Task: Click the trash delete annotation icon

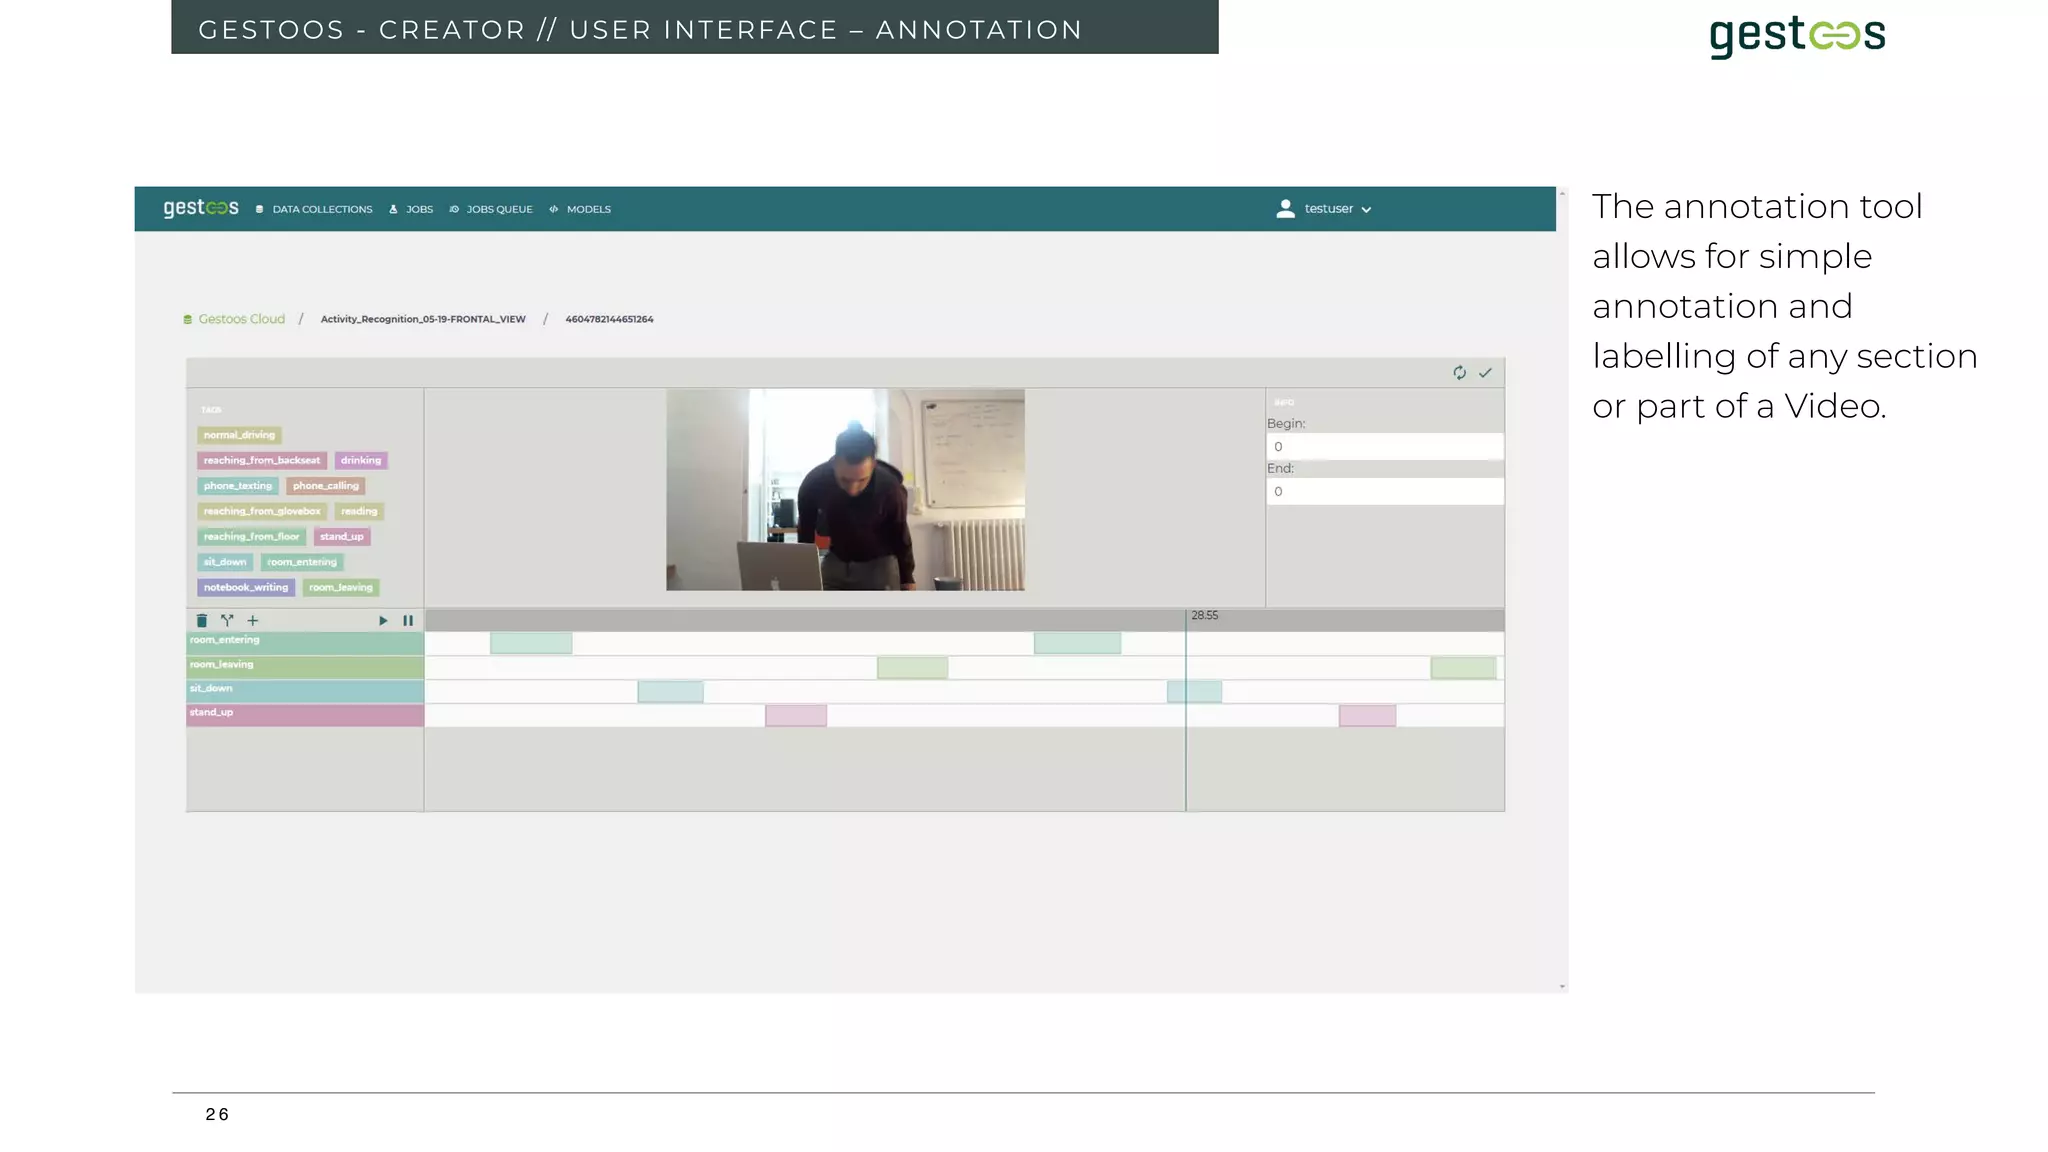Action: click(202, 620)
